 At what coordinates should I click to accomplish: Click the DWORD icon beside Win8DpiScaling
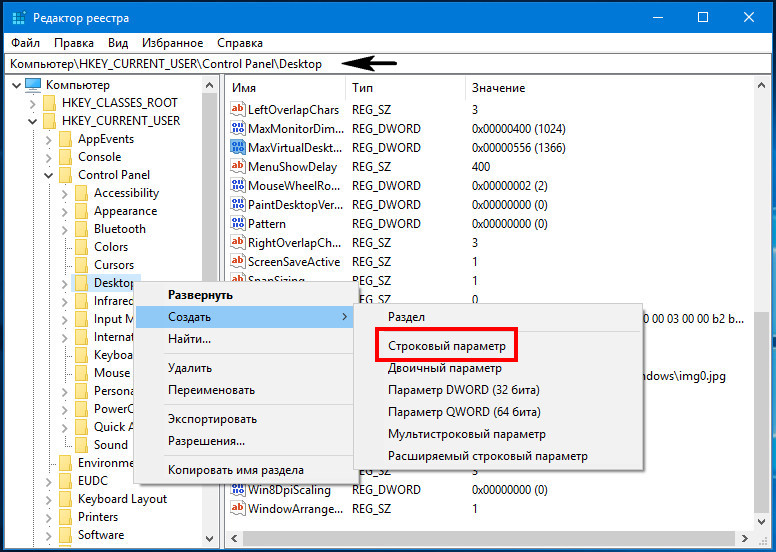pyautogui.click(x=238, y=490)
